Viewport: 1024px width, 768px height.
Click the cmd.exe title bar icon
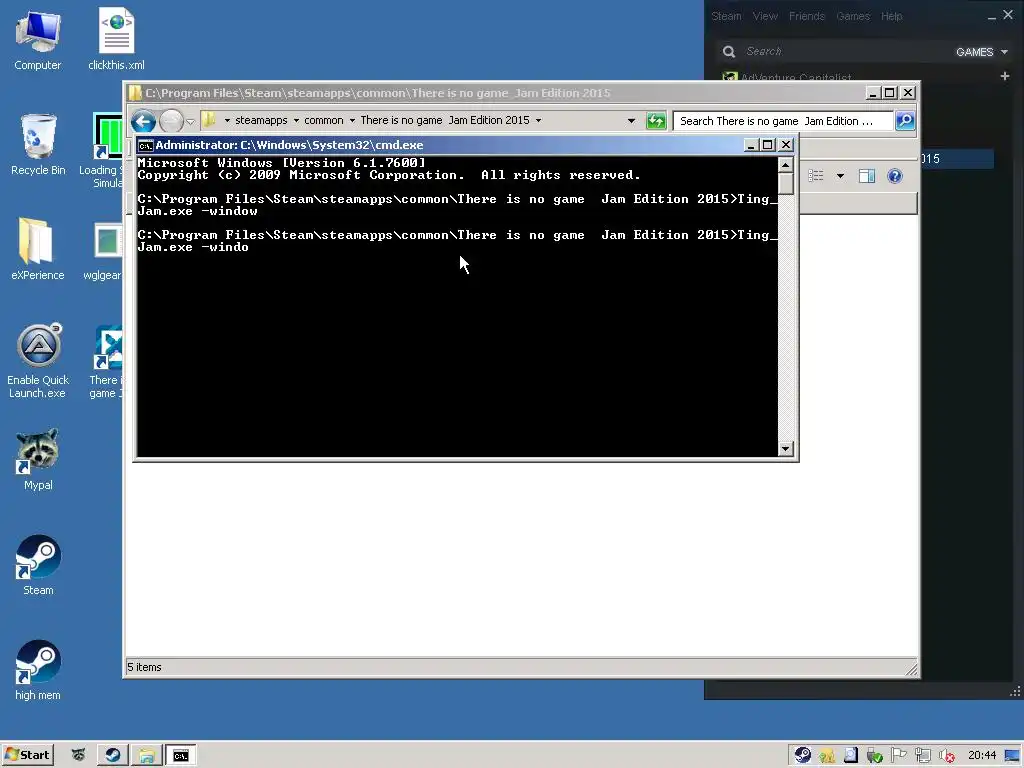145,145
